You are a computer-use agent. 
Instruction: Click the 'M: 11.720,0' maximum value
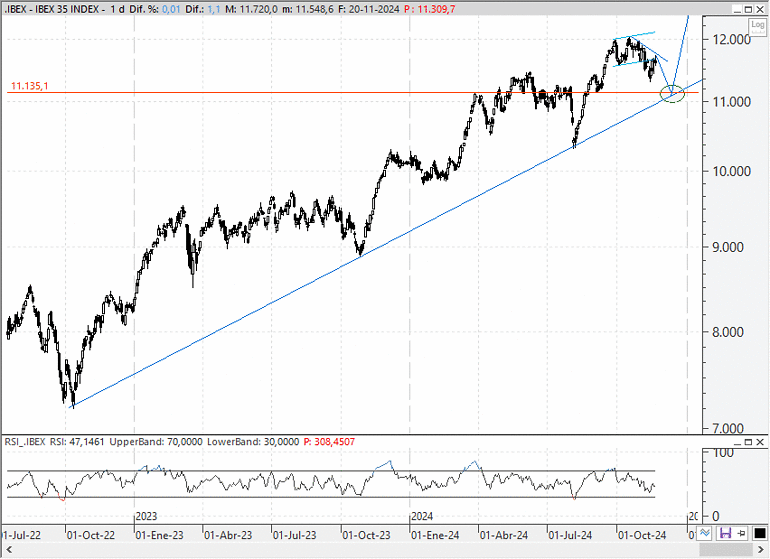click(251, 9)
